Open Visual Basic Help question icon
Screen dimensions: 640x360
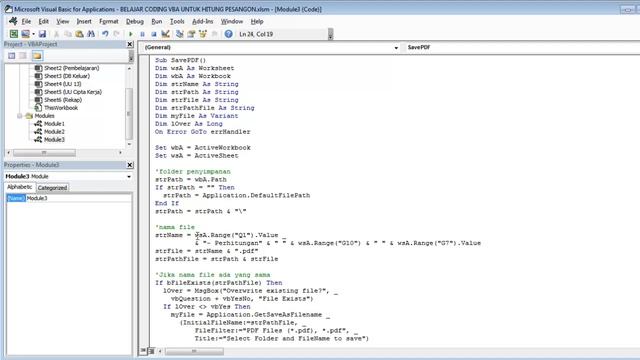tap(229, 34)
